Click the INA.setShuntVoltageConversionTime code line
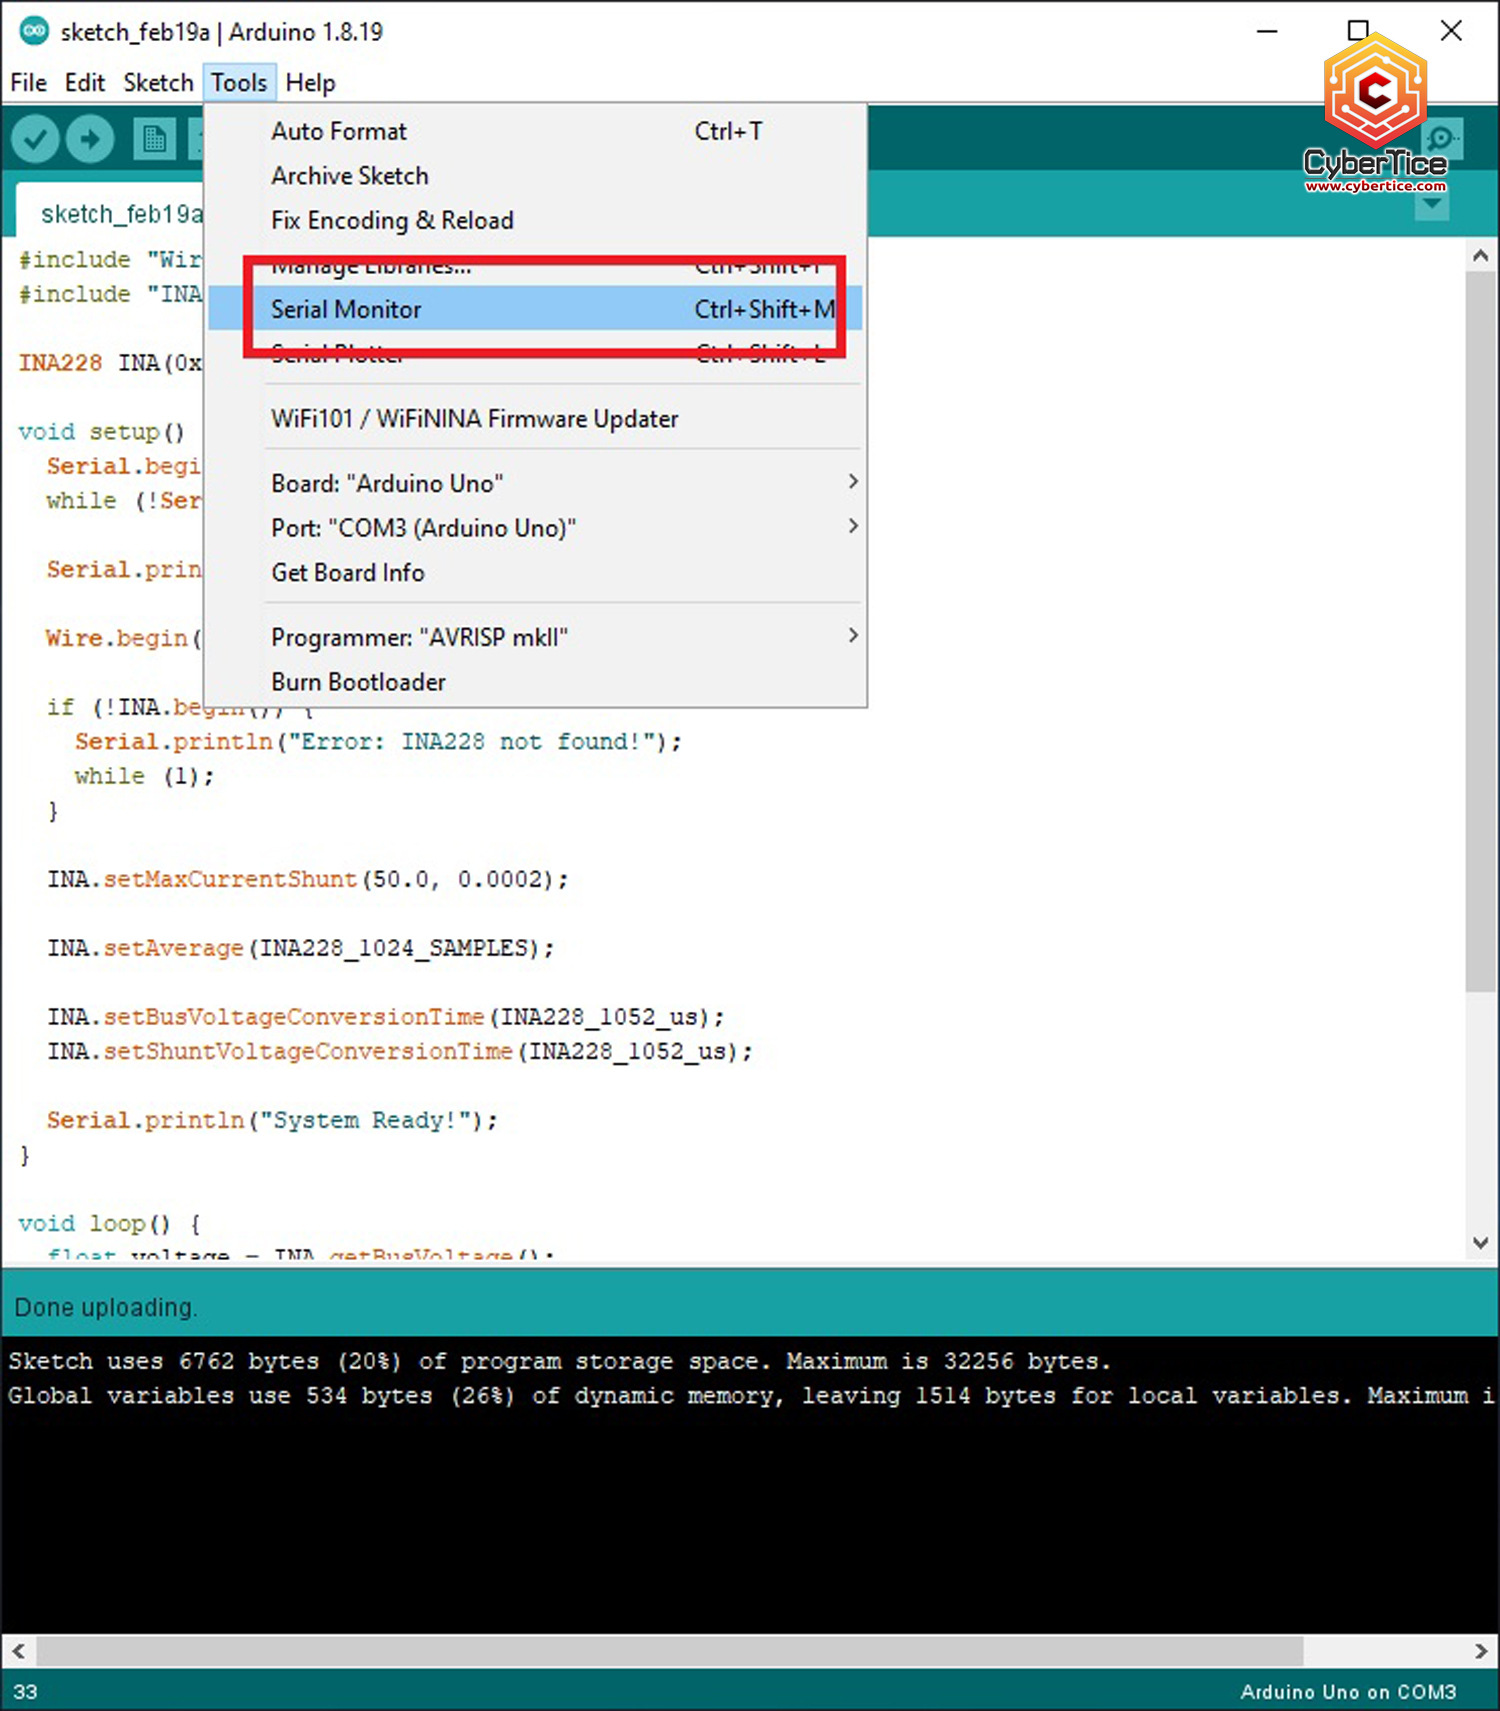The width and height of the screenshot is (1500, 1711). [x=400, y=1051]
